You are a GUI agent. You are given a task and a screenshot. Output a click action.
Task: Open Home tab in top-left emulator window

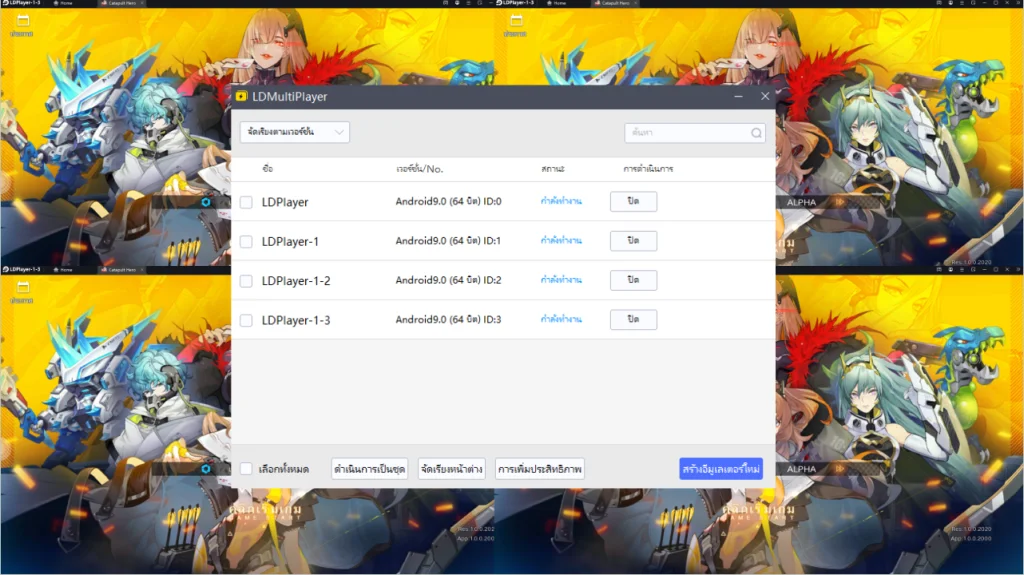(64, 3)
